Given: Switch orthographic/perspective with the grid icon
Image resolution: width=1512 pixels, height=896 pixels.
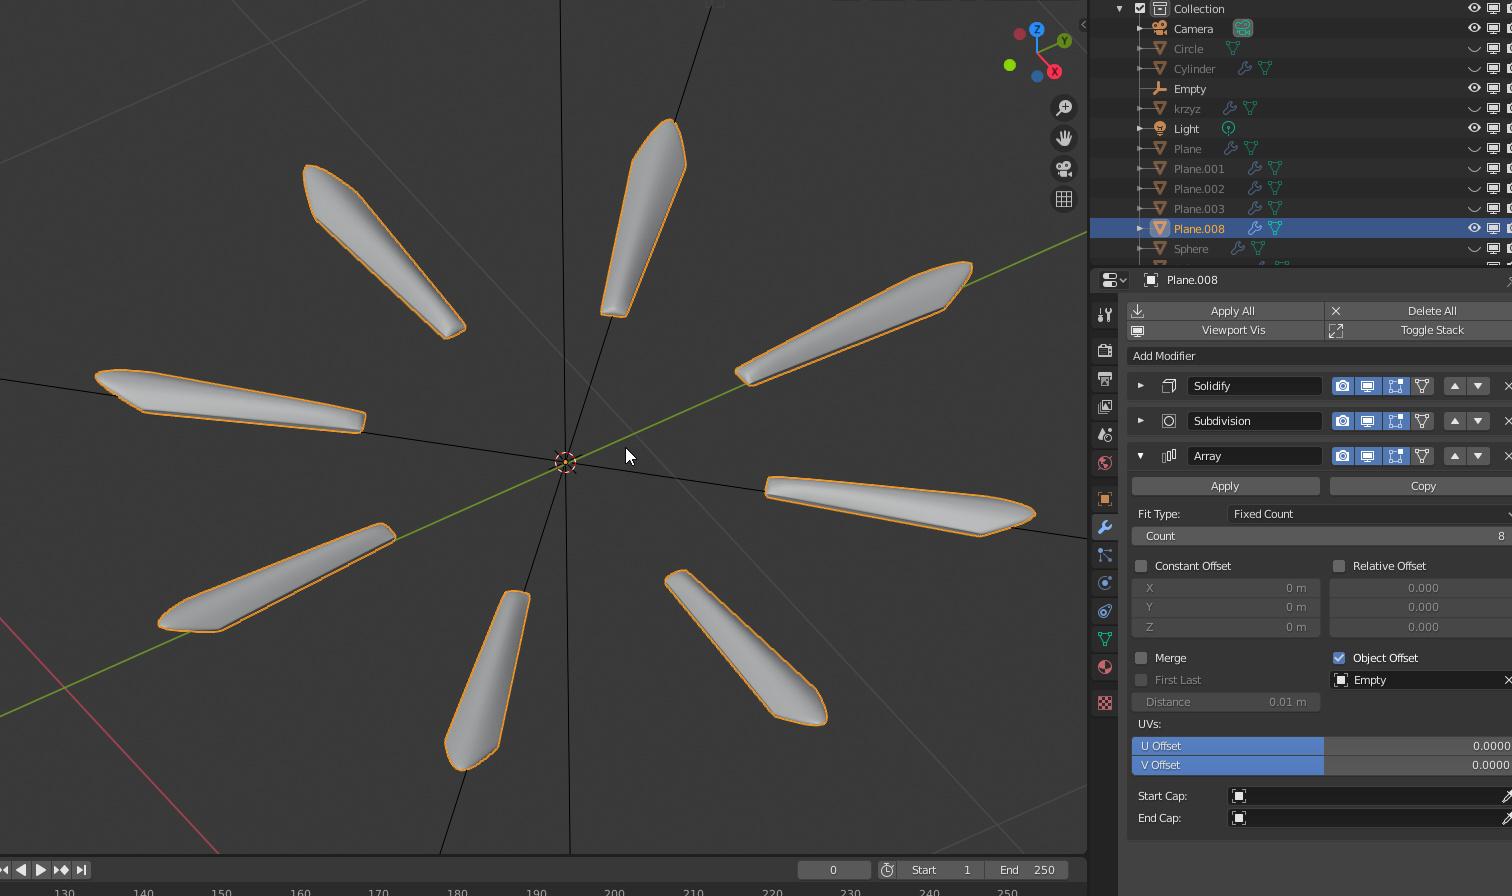Looking at the screenshot, I should [1064, 199].
